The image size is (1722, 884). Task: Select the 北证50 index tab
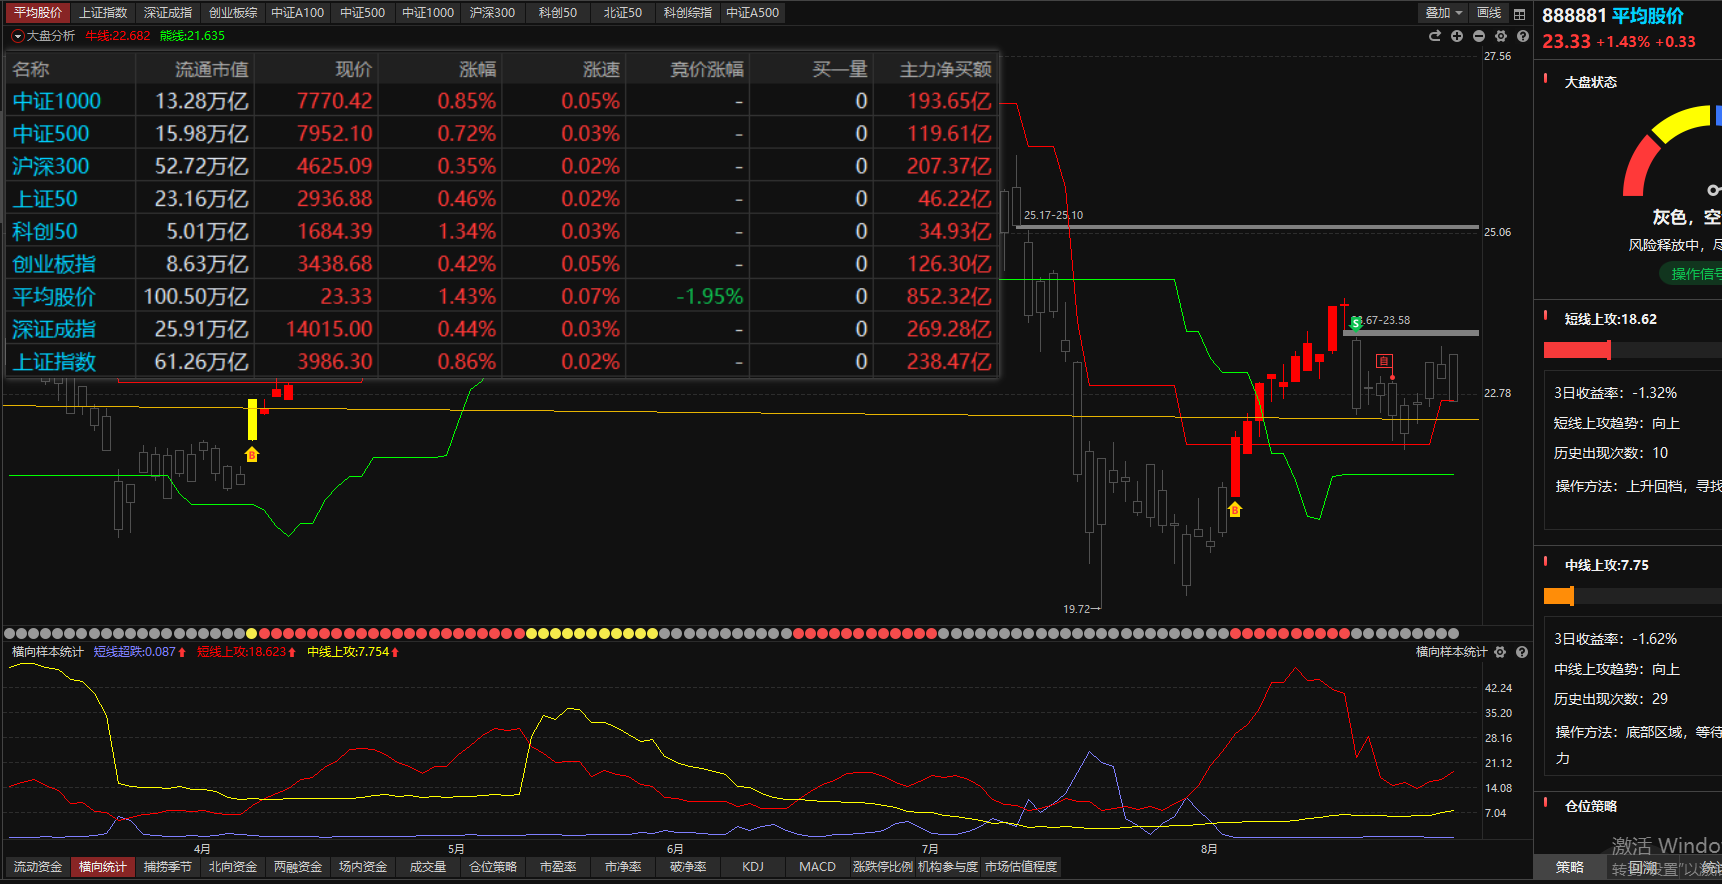(x=623, y=13)
